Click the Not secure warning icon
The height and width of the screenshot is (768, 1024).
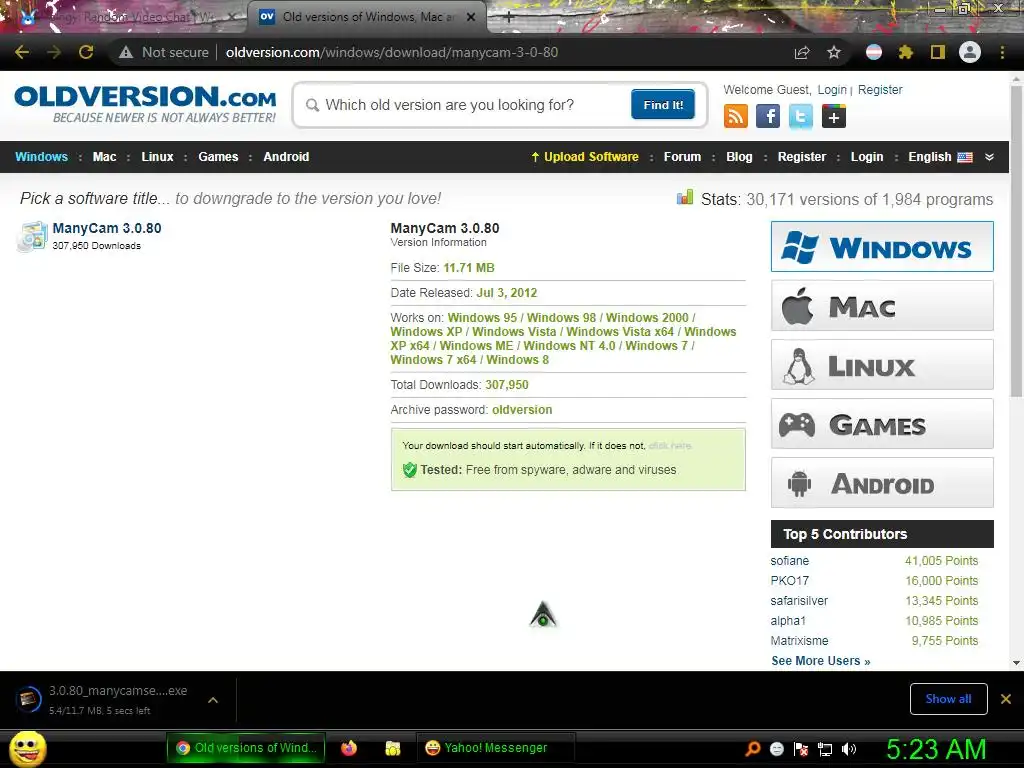[126, 52]
